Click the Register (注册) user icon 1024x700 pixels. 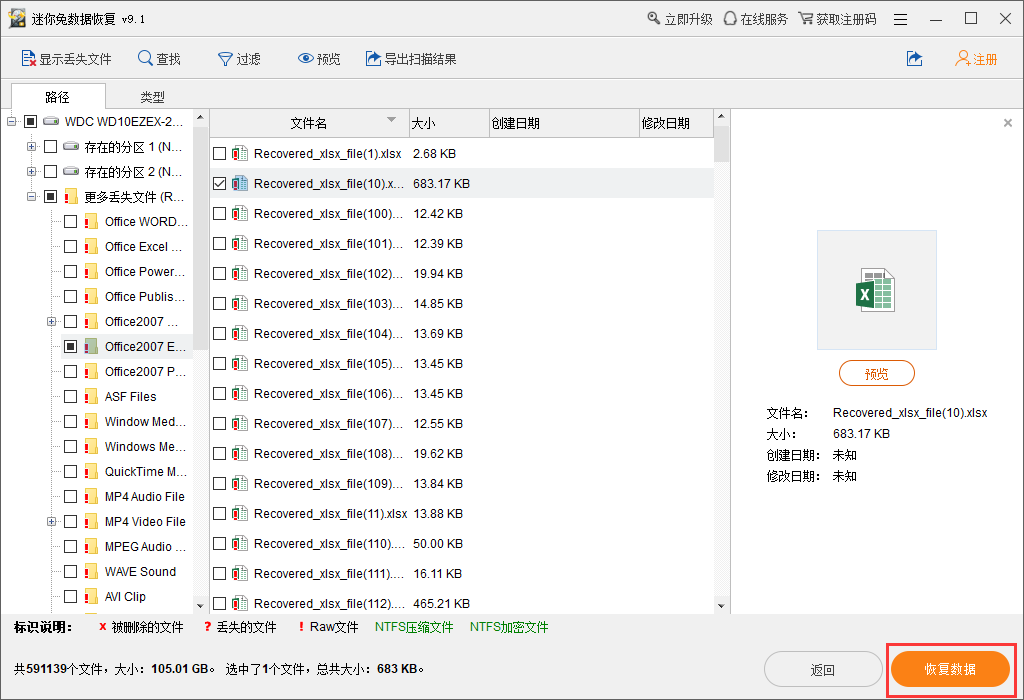pyautogui.click(x=963, y=59)
